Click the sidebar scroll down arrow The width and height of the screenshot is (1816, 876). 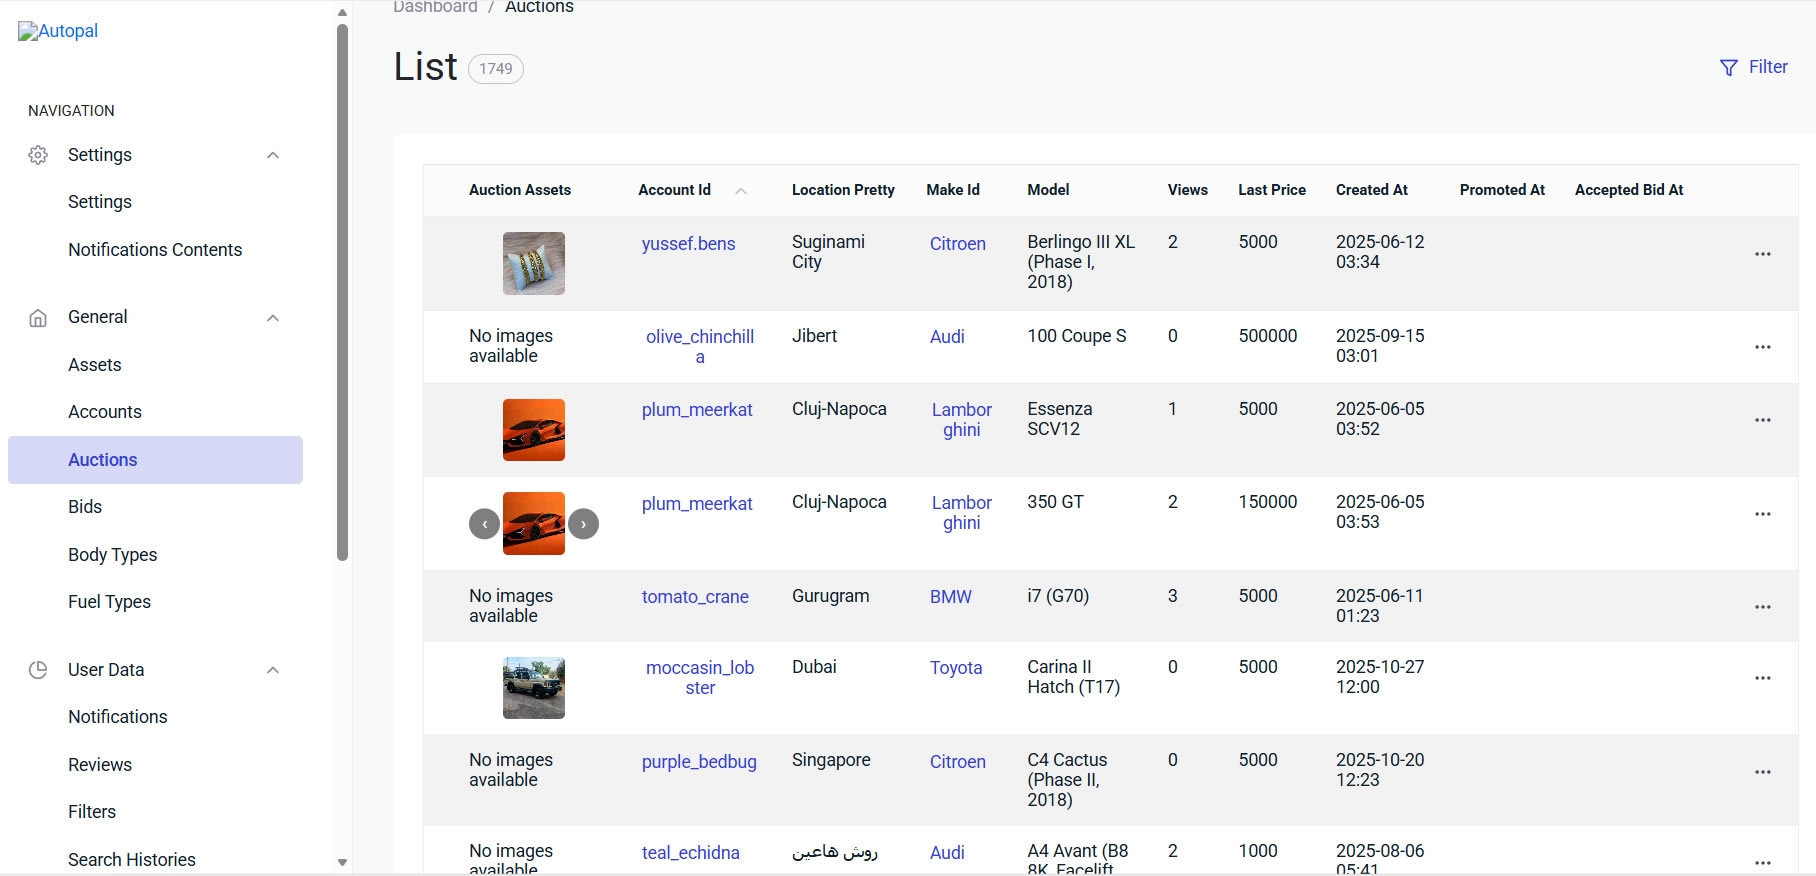(x=342, y=862)
